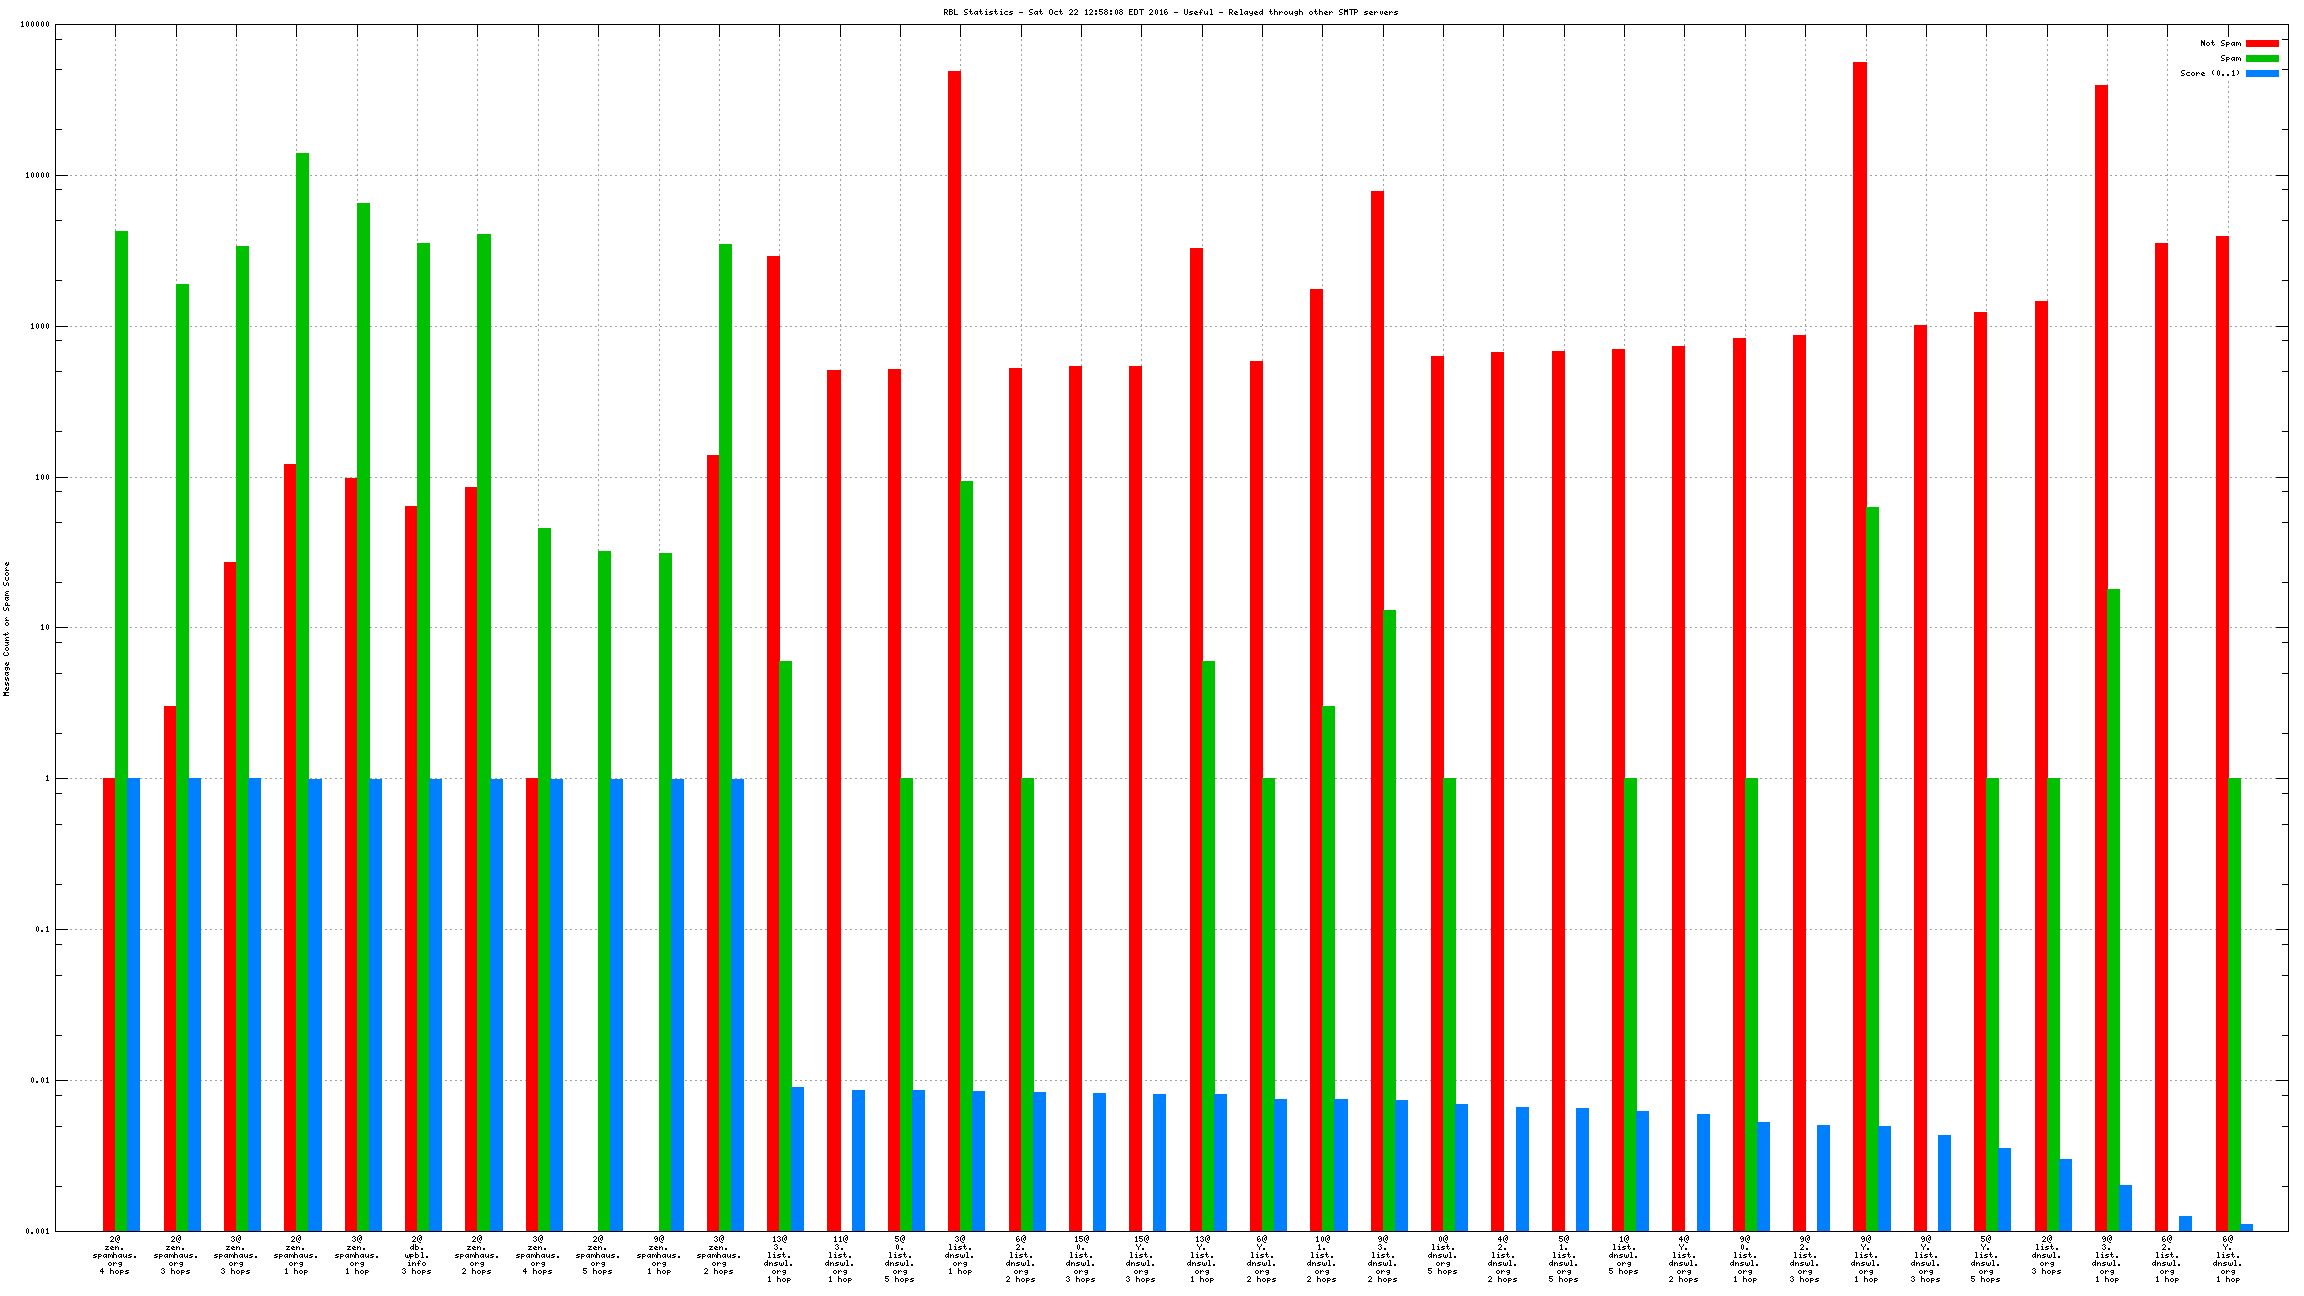Select the 0@ list.dnswl.org 5 hops label
Screen dimensions: 2304x1296
click(x=1442, y=1255)
